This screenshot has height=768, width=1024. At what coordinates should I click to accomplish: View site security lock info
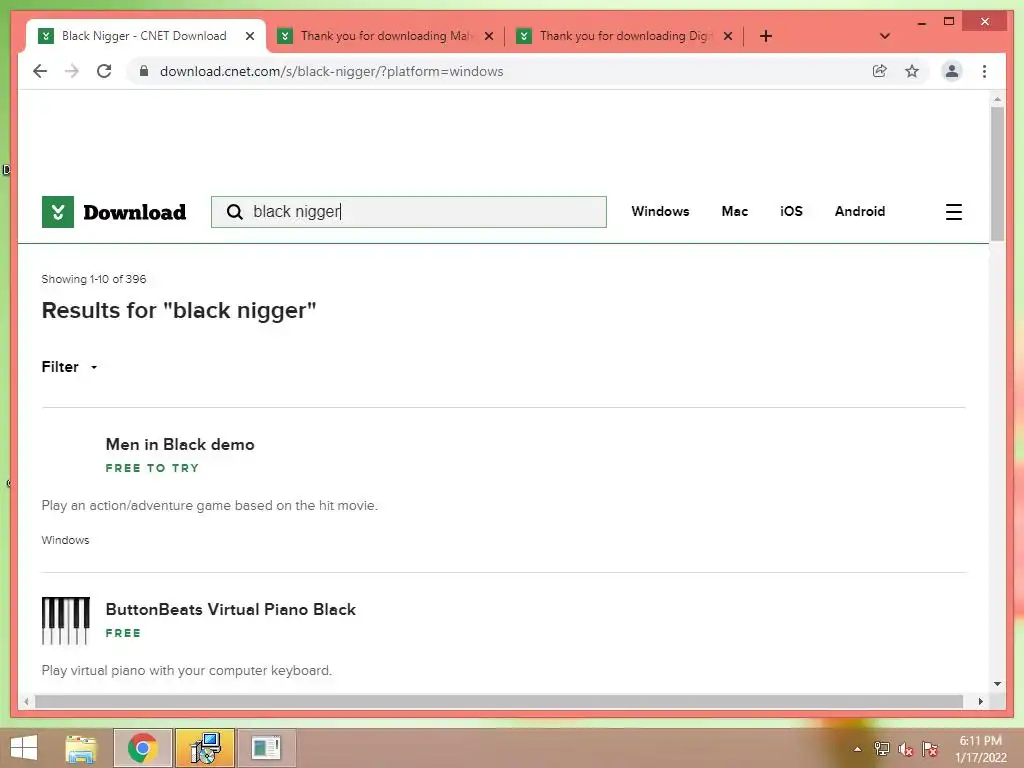click(144, 71)
